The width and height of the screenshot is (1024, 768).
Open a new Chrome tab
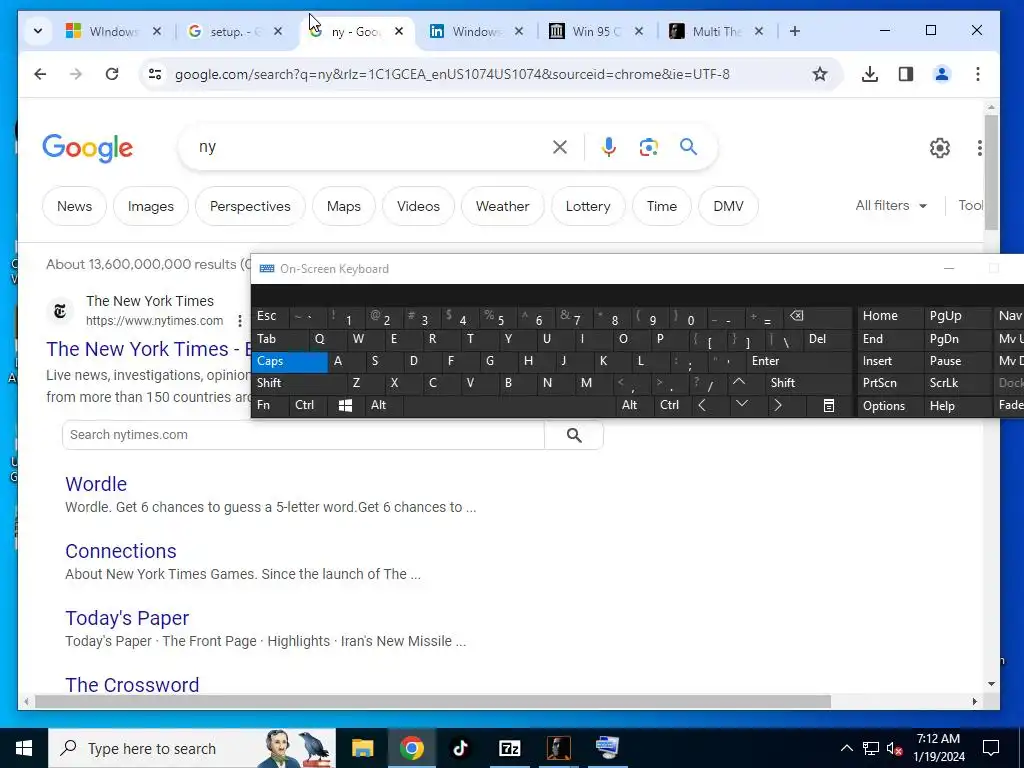pyautogui.click(x=794, y=31)
